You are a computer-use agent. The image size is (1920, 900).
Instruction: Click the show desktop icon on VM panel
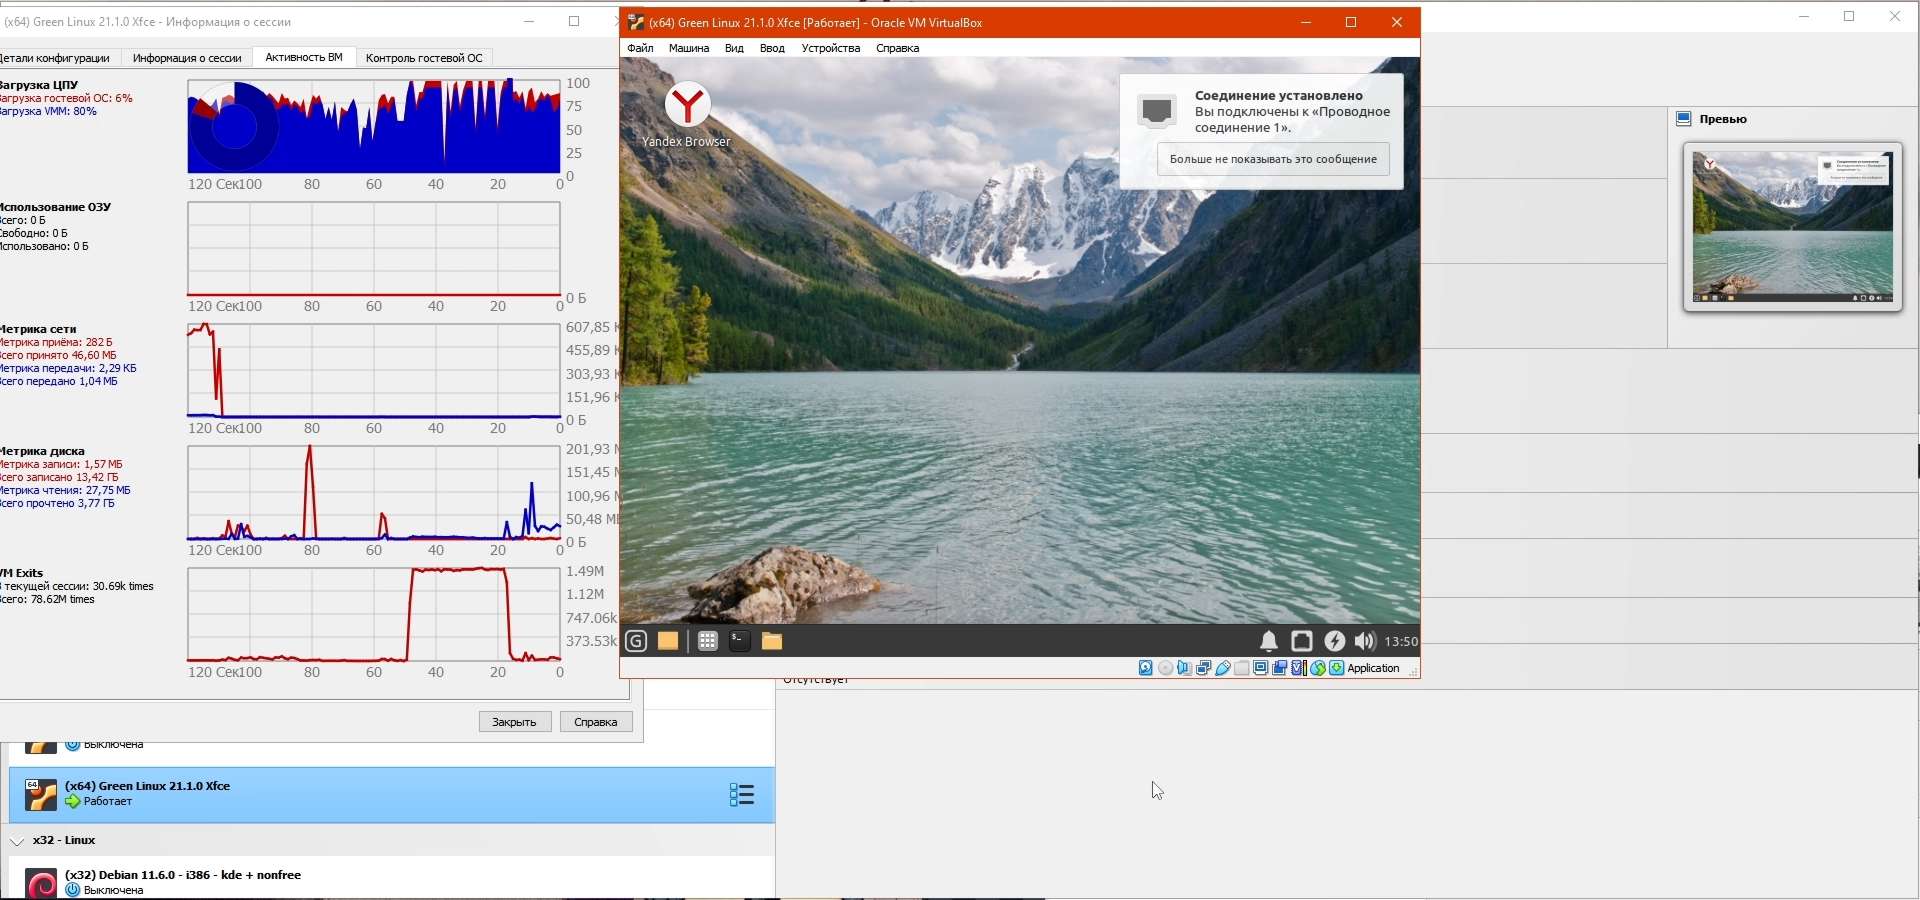click(668, 641)
